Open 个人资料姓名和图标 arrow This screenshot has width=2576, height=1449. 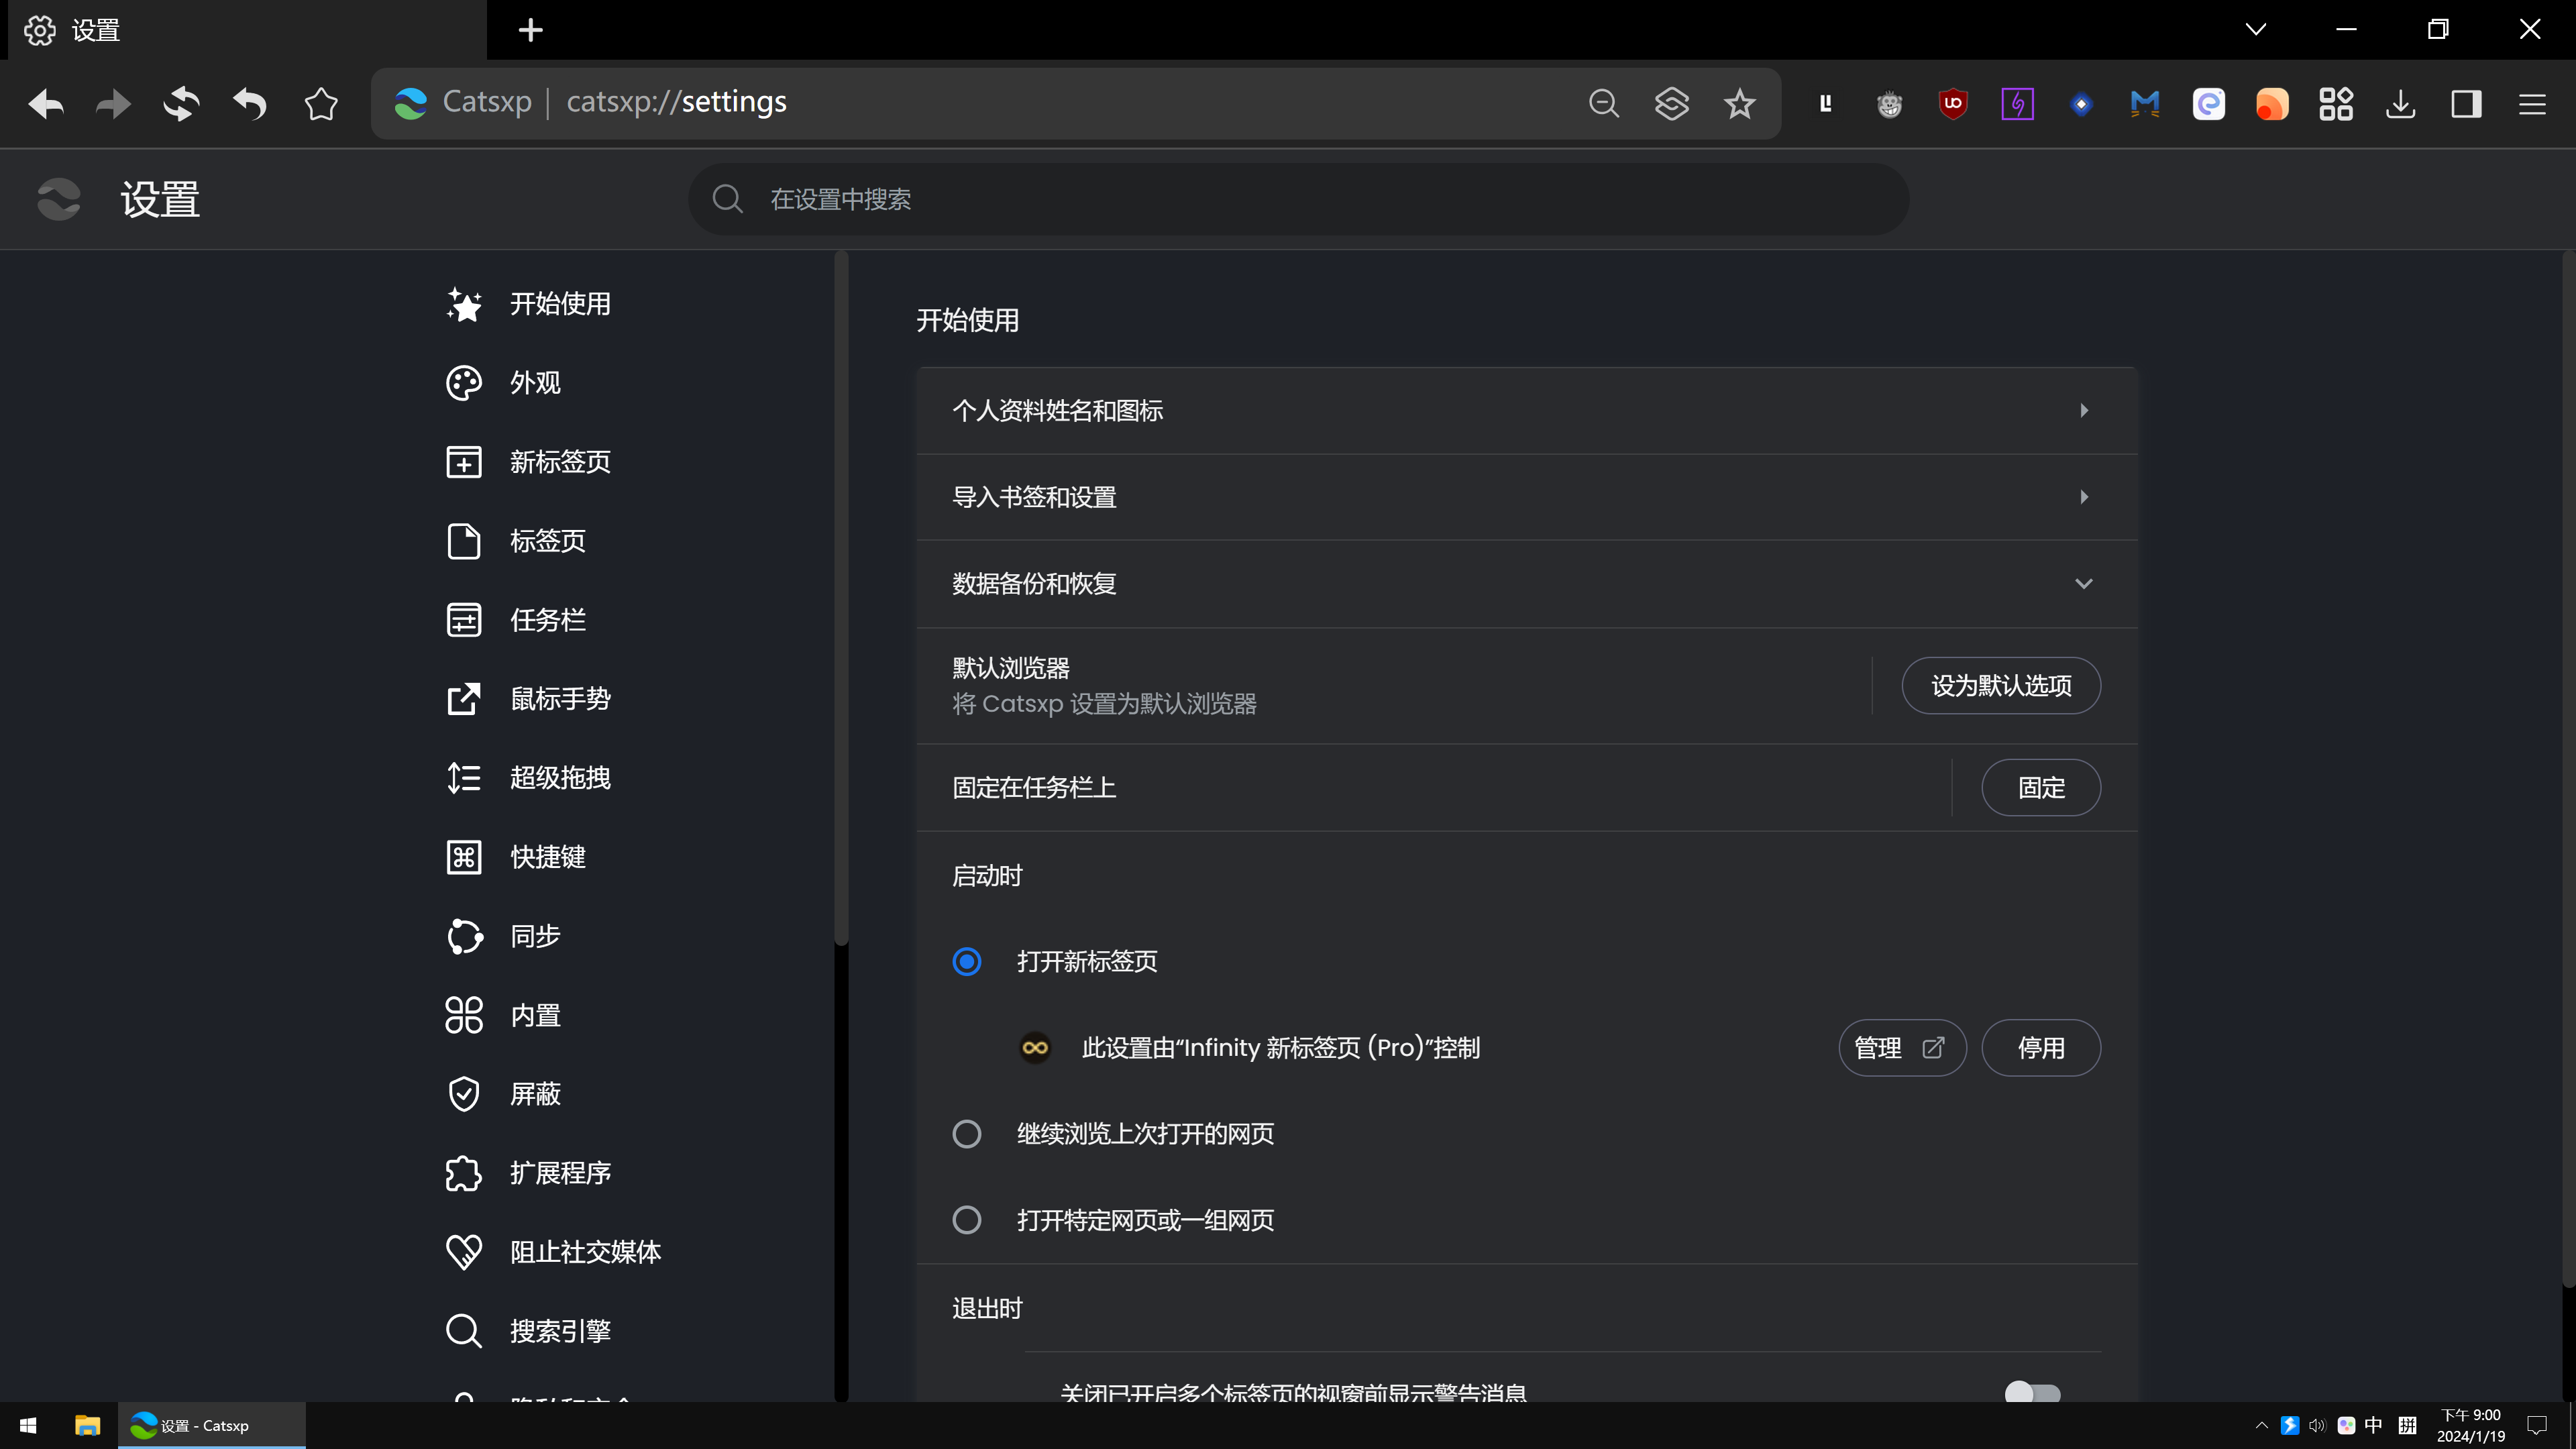click(x=2083, y=410)
